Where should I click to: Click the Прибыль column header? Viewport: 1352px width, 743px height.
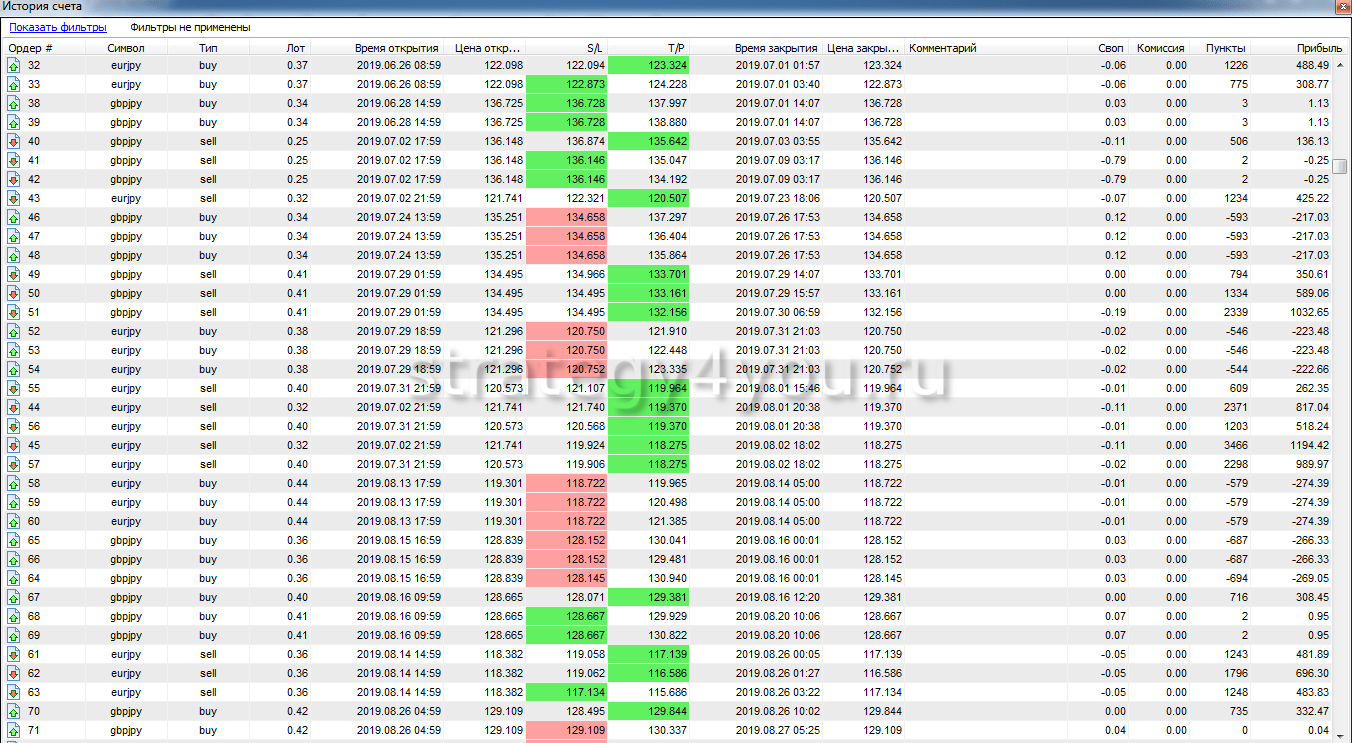[1319, 48]
